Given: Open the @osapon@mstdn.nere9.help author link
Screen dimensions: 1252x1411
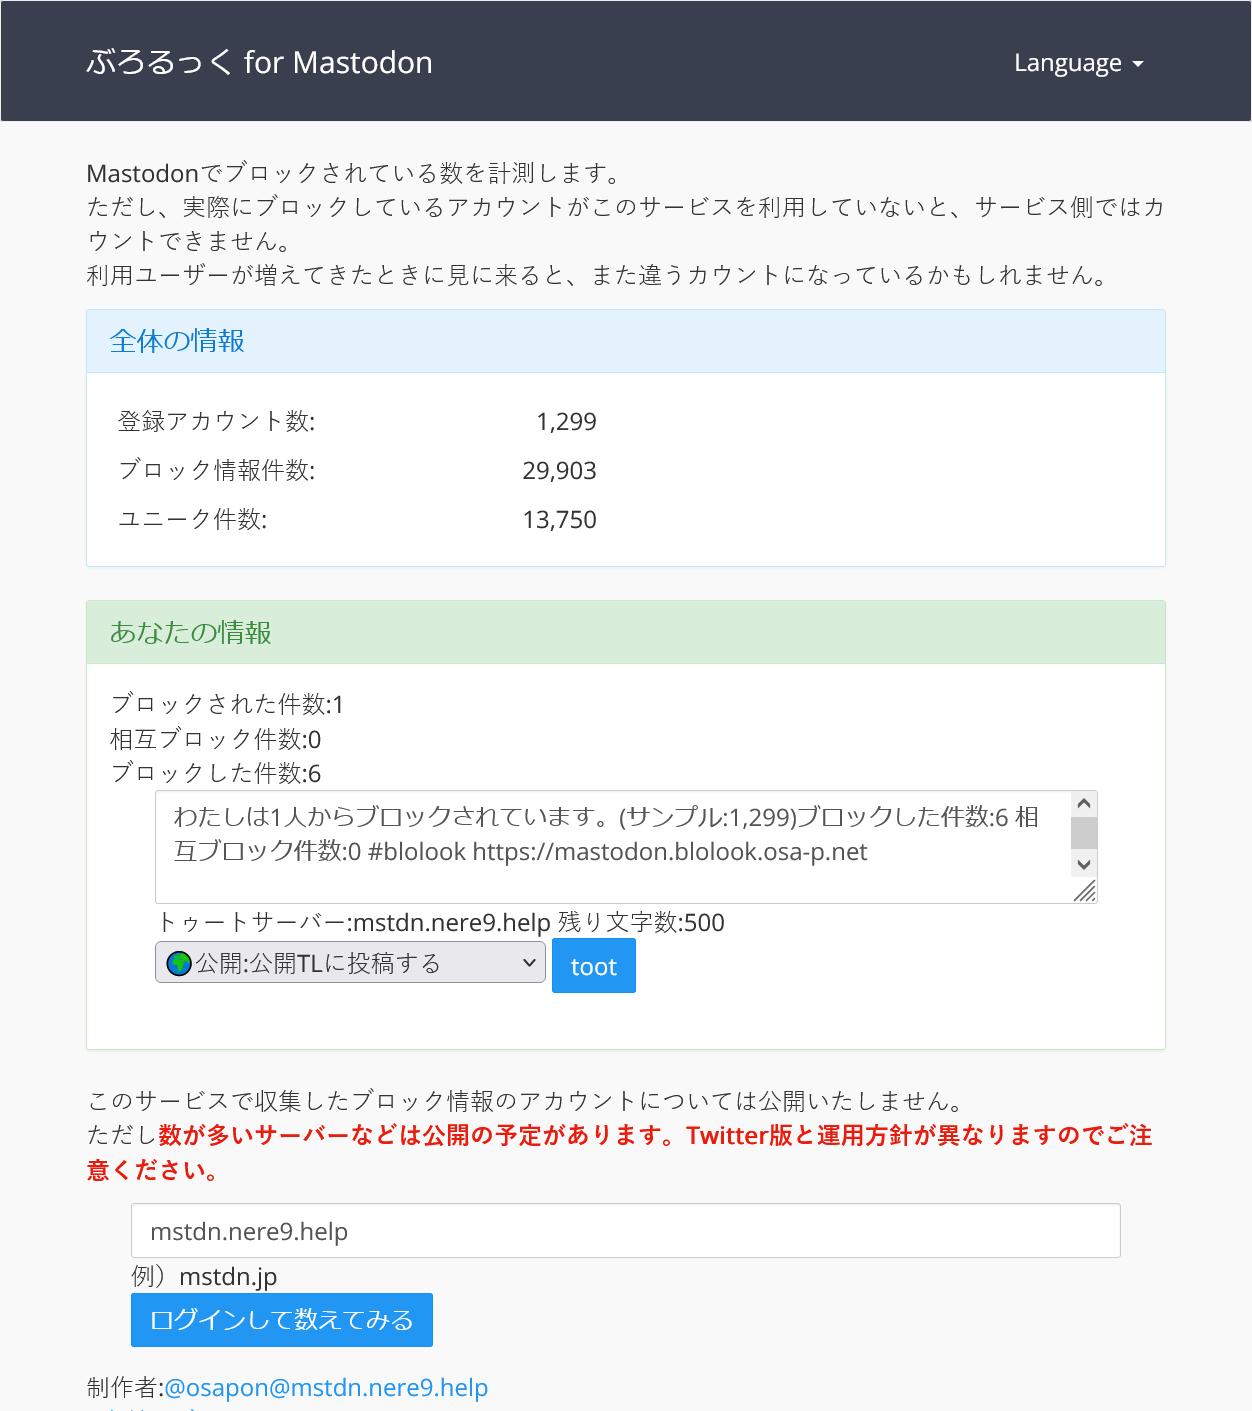Looking at the screenshot, I should 326,1387.
